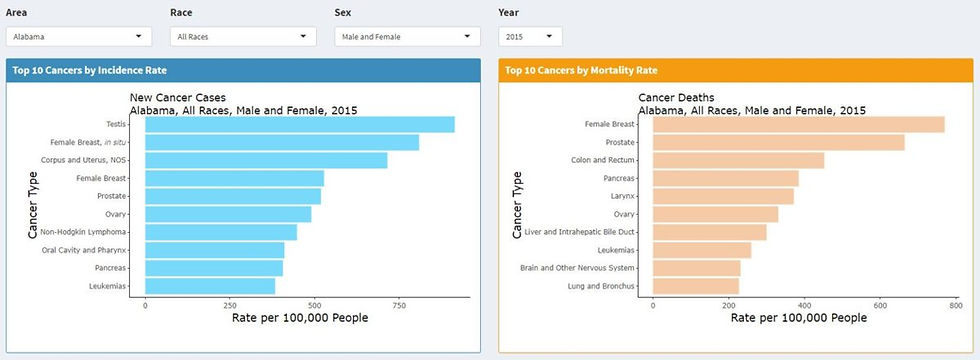Open the Year dropdown showing 2015
The image size is (980, 360).
point(531,36)
